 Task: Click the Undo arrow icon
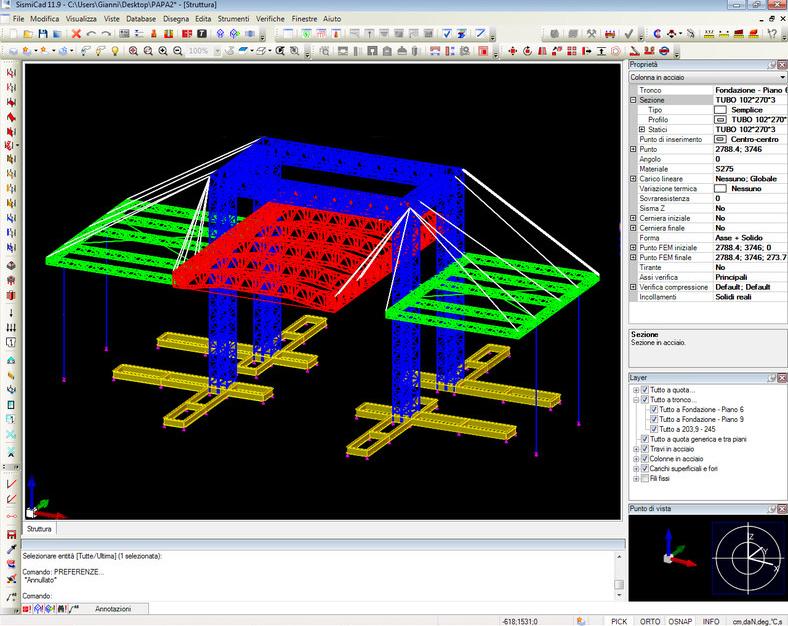point(91,34)
